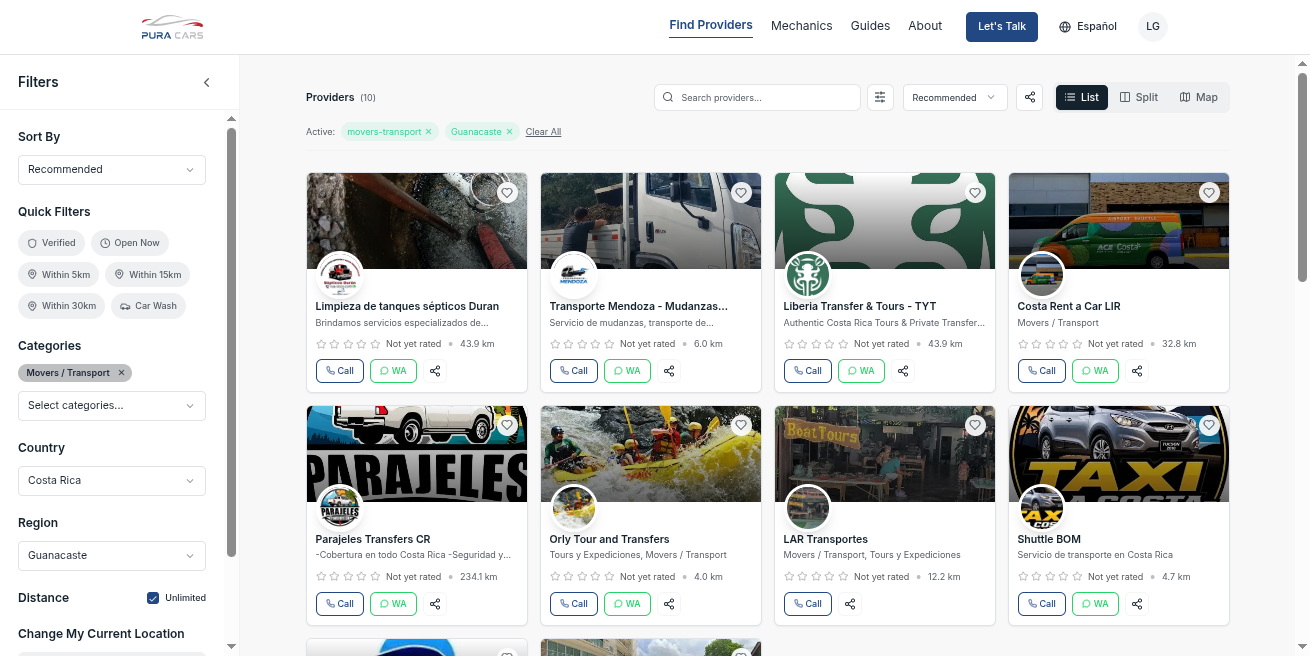
Task: Open the Region Guanacaste dropdown
Action: coord(112,556)
